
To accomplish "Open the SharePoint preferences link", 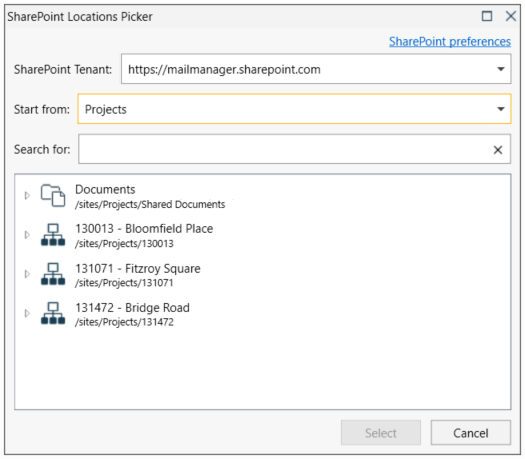I will tap(450, 42).
